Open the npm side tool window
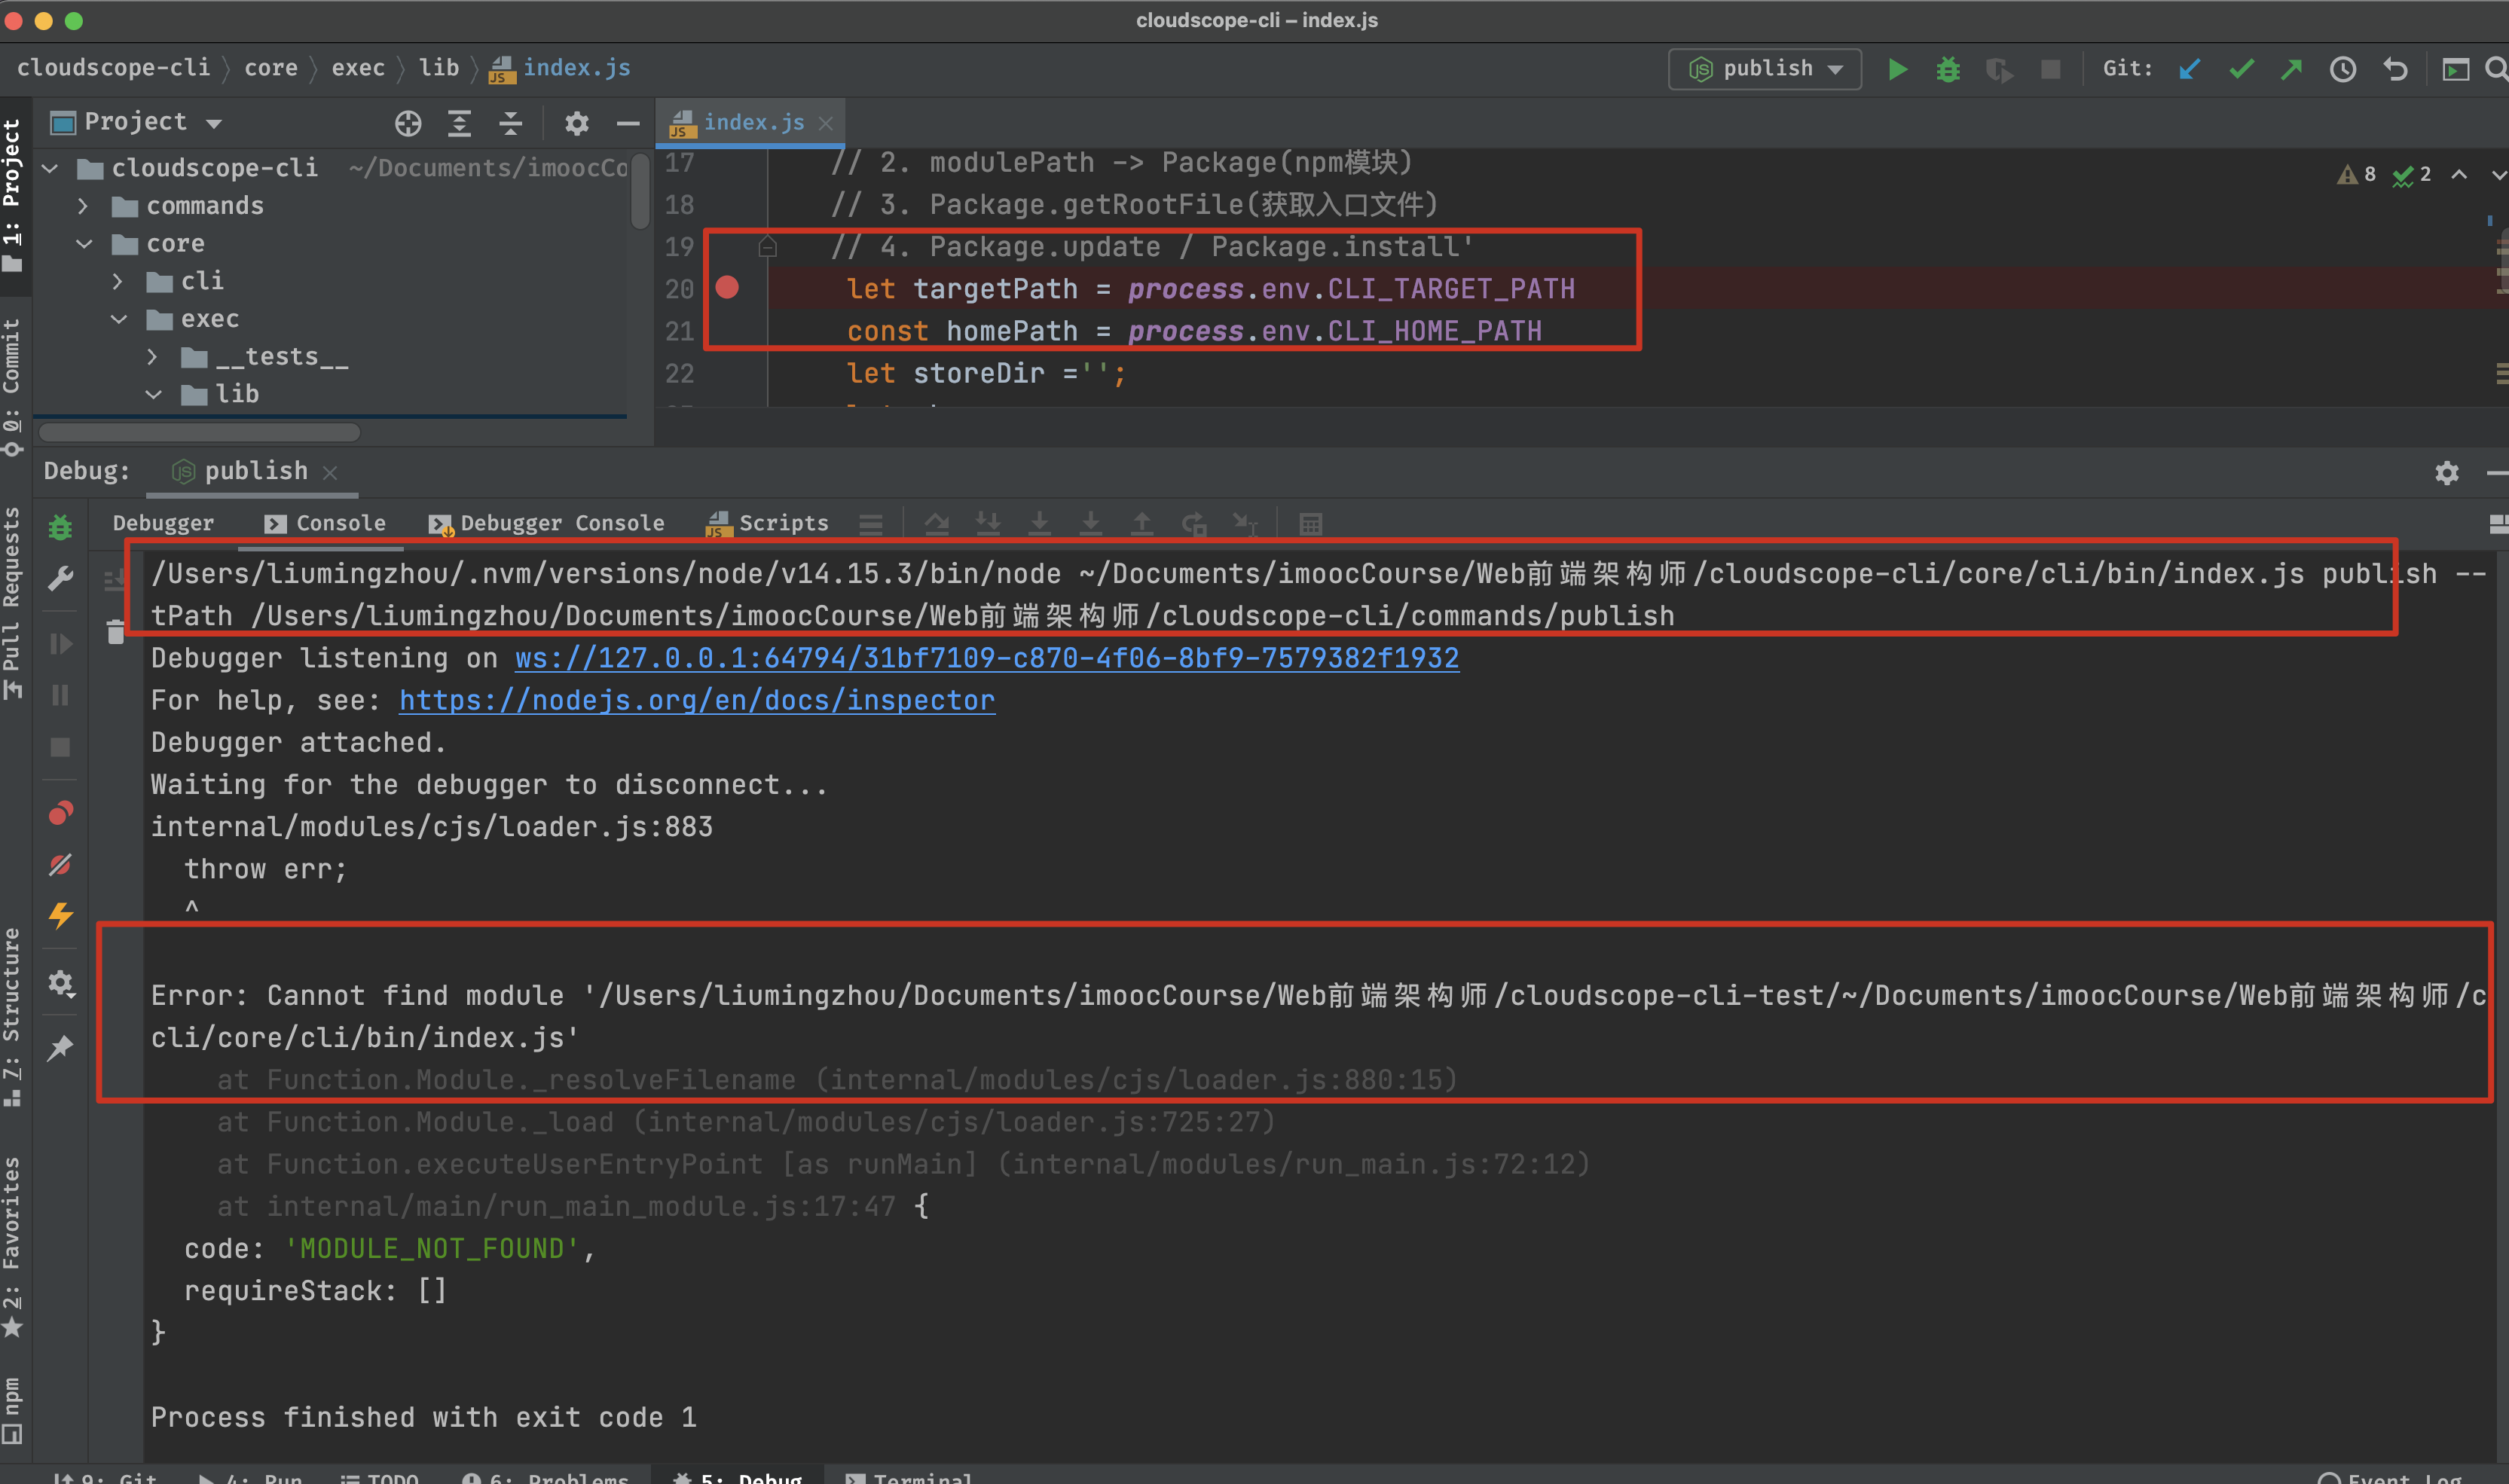2509x1484 pixels. [x=12, y=1410]
